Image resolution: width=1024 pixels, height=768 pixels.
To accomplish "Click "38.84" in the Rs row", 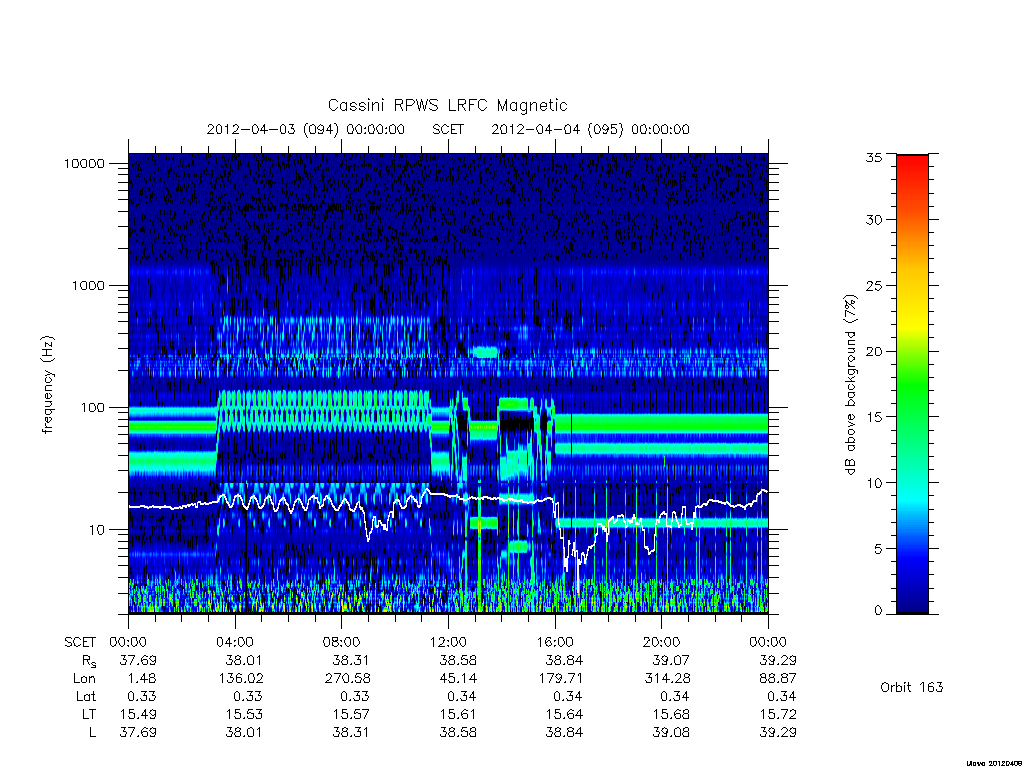I will [x=564, y=660].
